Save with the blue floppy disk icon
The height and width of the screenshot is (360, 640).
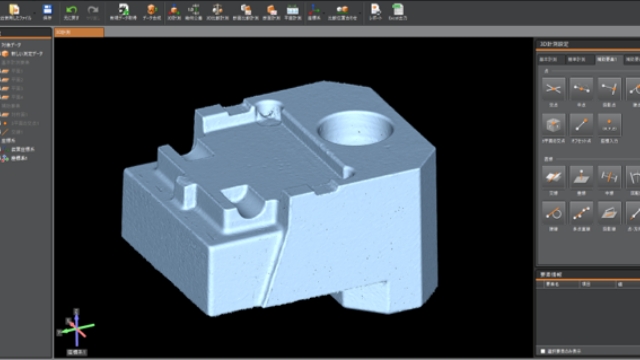47,9
